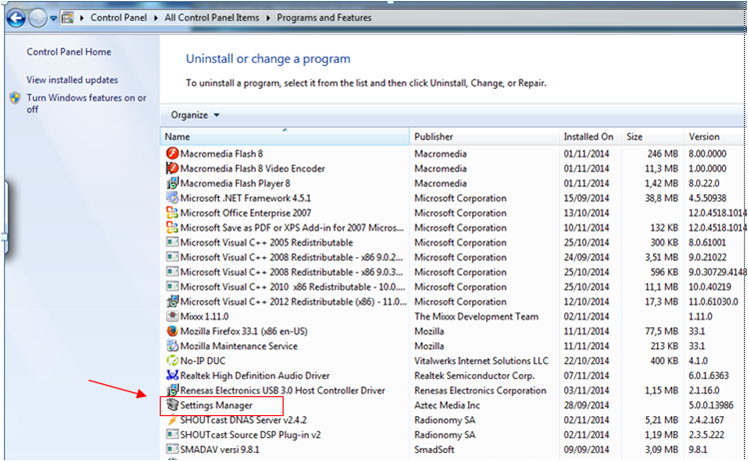Click Programs and Features breadcrumb

[324, 18]
